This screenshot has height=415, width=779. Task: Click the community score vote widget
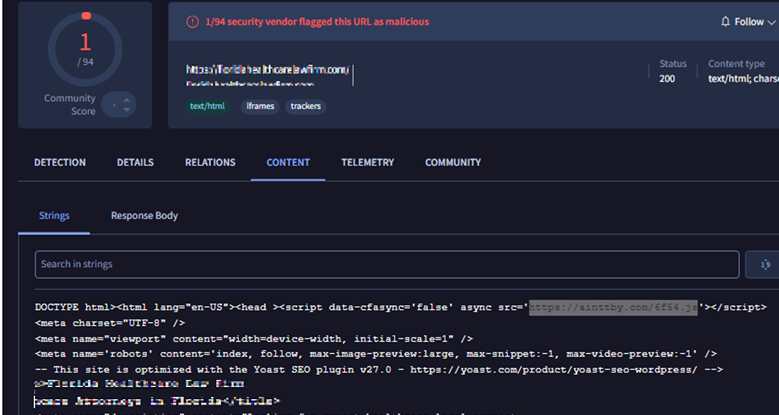pos(121,103)
